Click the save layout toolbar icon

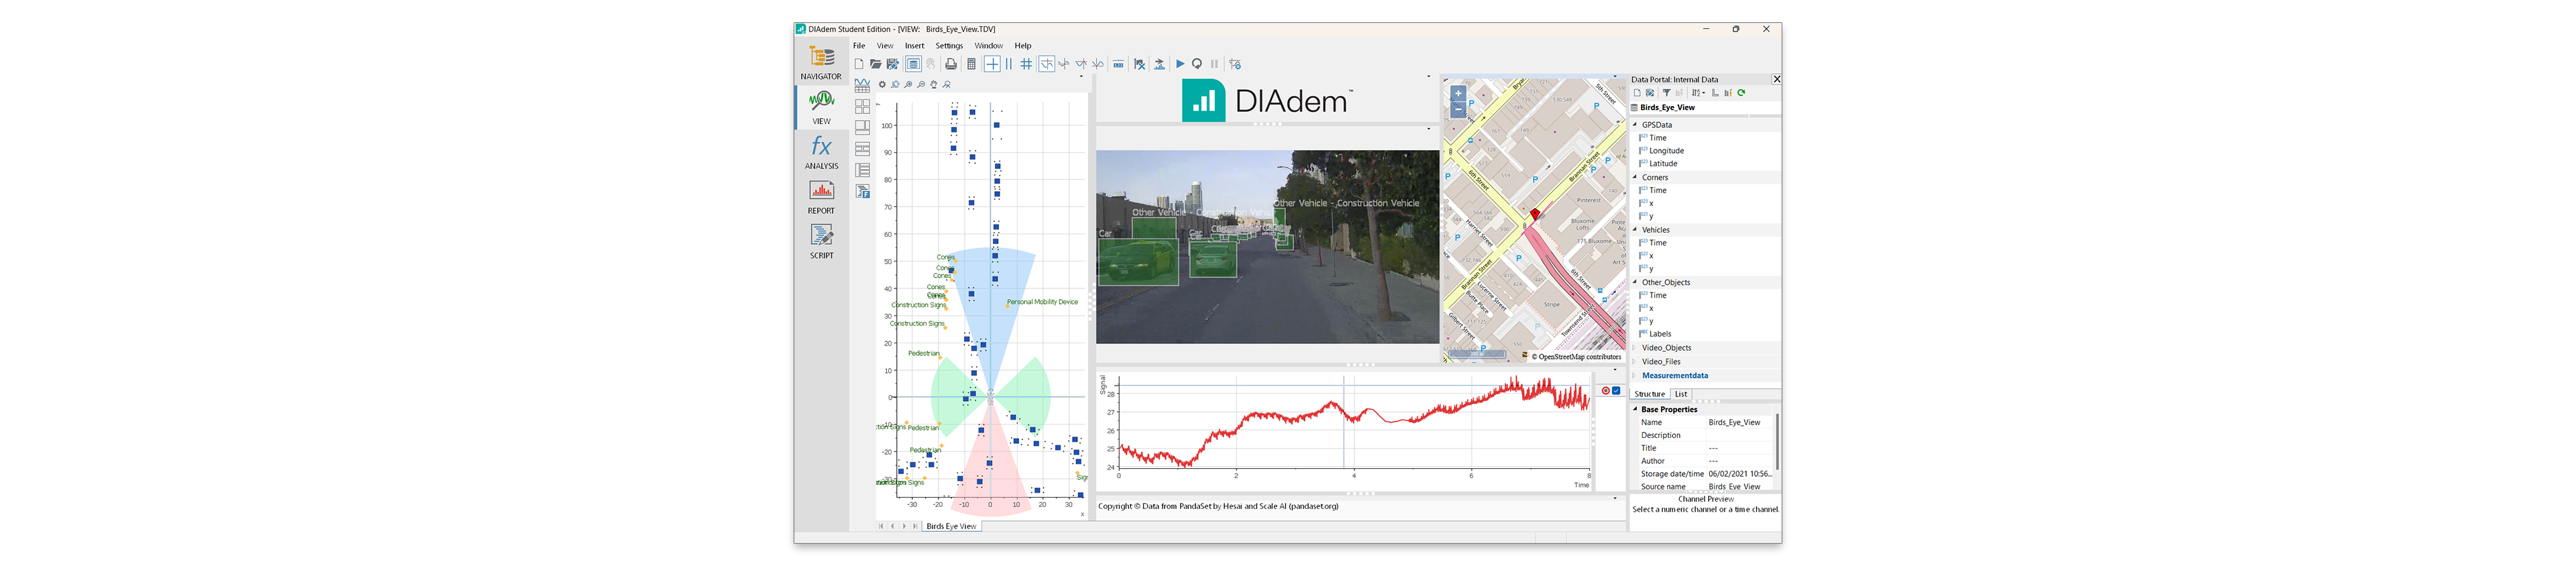[x=893, y=64]
